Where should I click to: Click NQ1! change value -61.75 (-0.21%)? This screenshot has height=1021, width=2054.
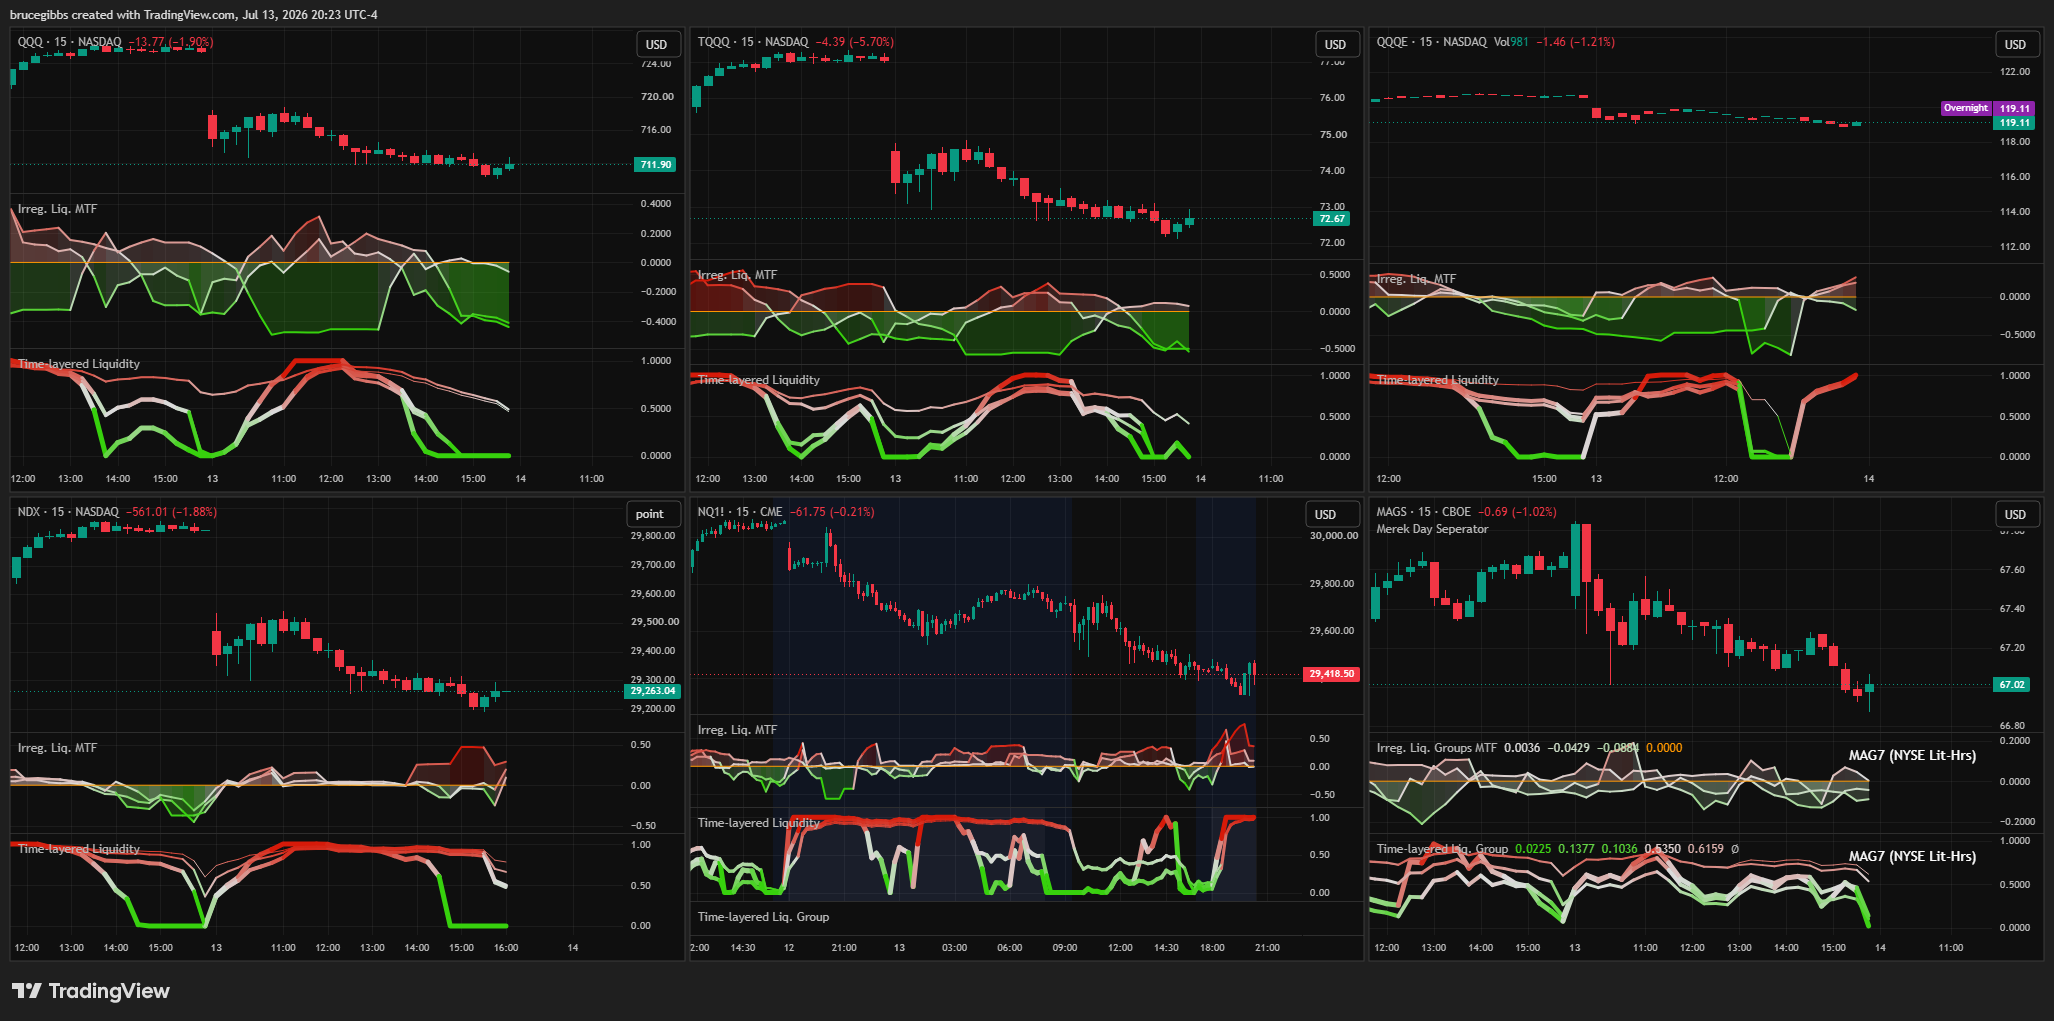(x=832, y=512)
